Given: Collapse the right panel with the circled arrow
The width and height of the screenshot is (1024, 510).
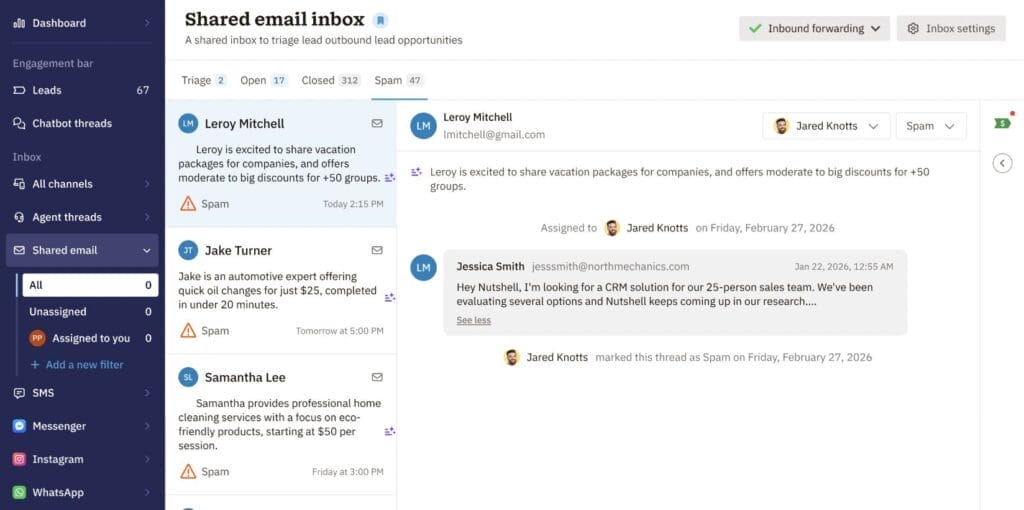Looking at the screenshot, I should 1002,163.
